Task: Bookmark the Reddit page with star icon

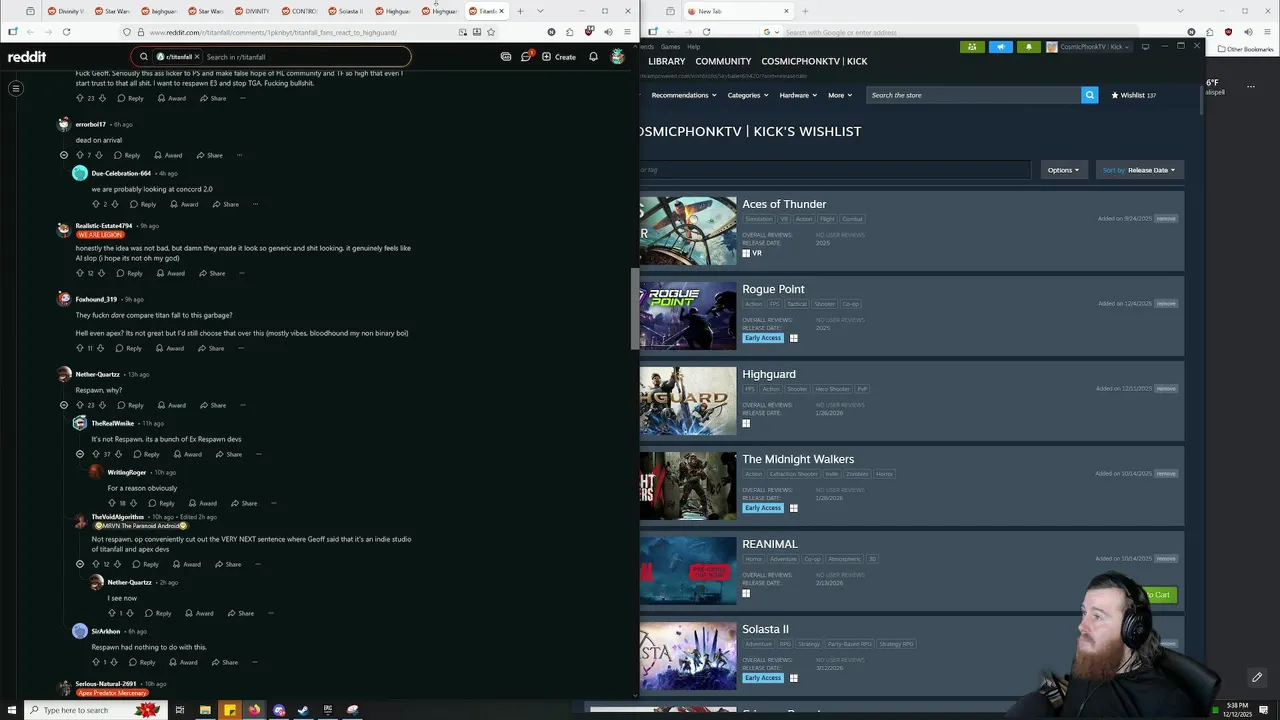Action: pyautogui.click(x=491, y=32)
